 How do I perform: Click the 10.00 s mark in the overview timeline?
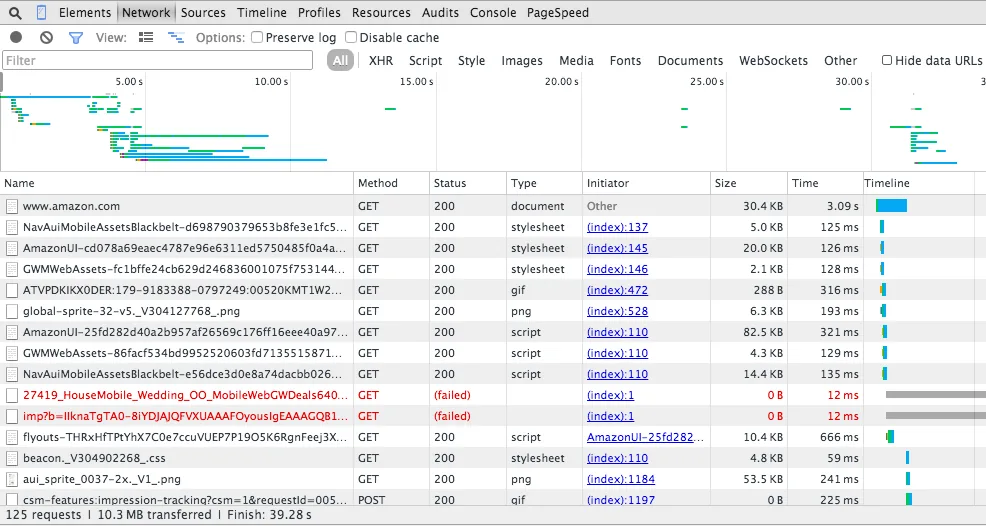point(271,82)
